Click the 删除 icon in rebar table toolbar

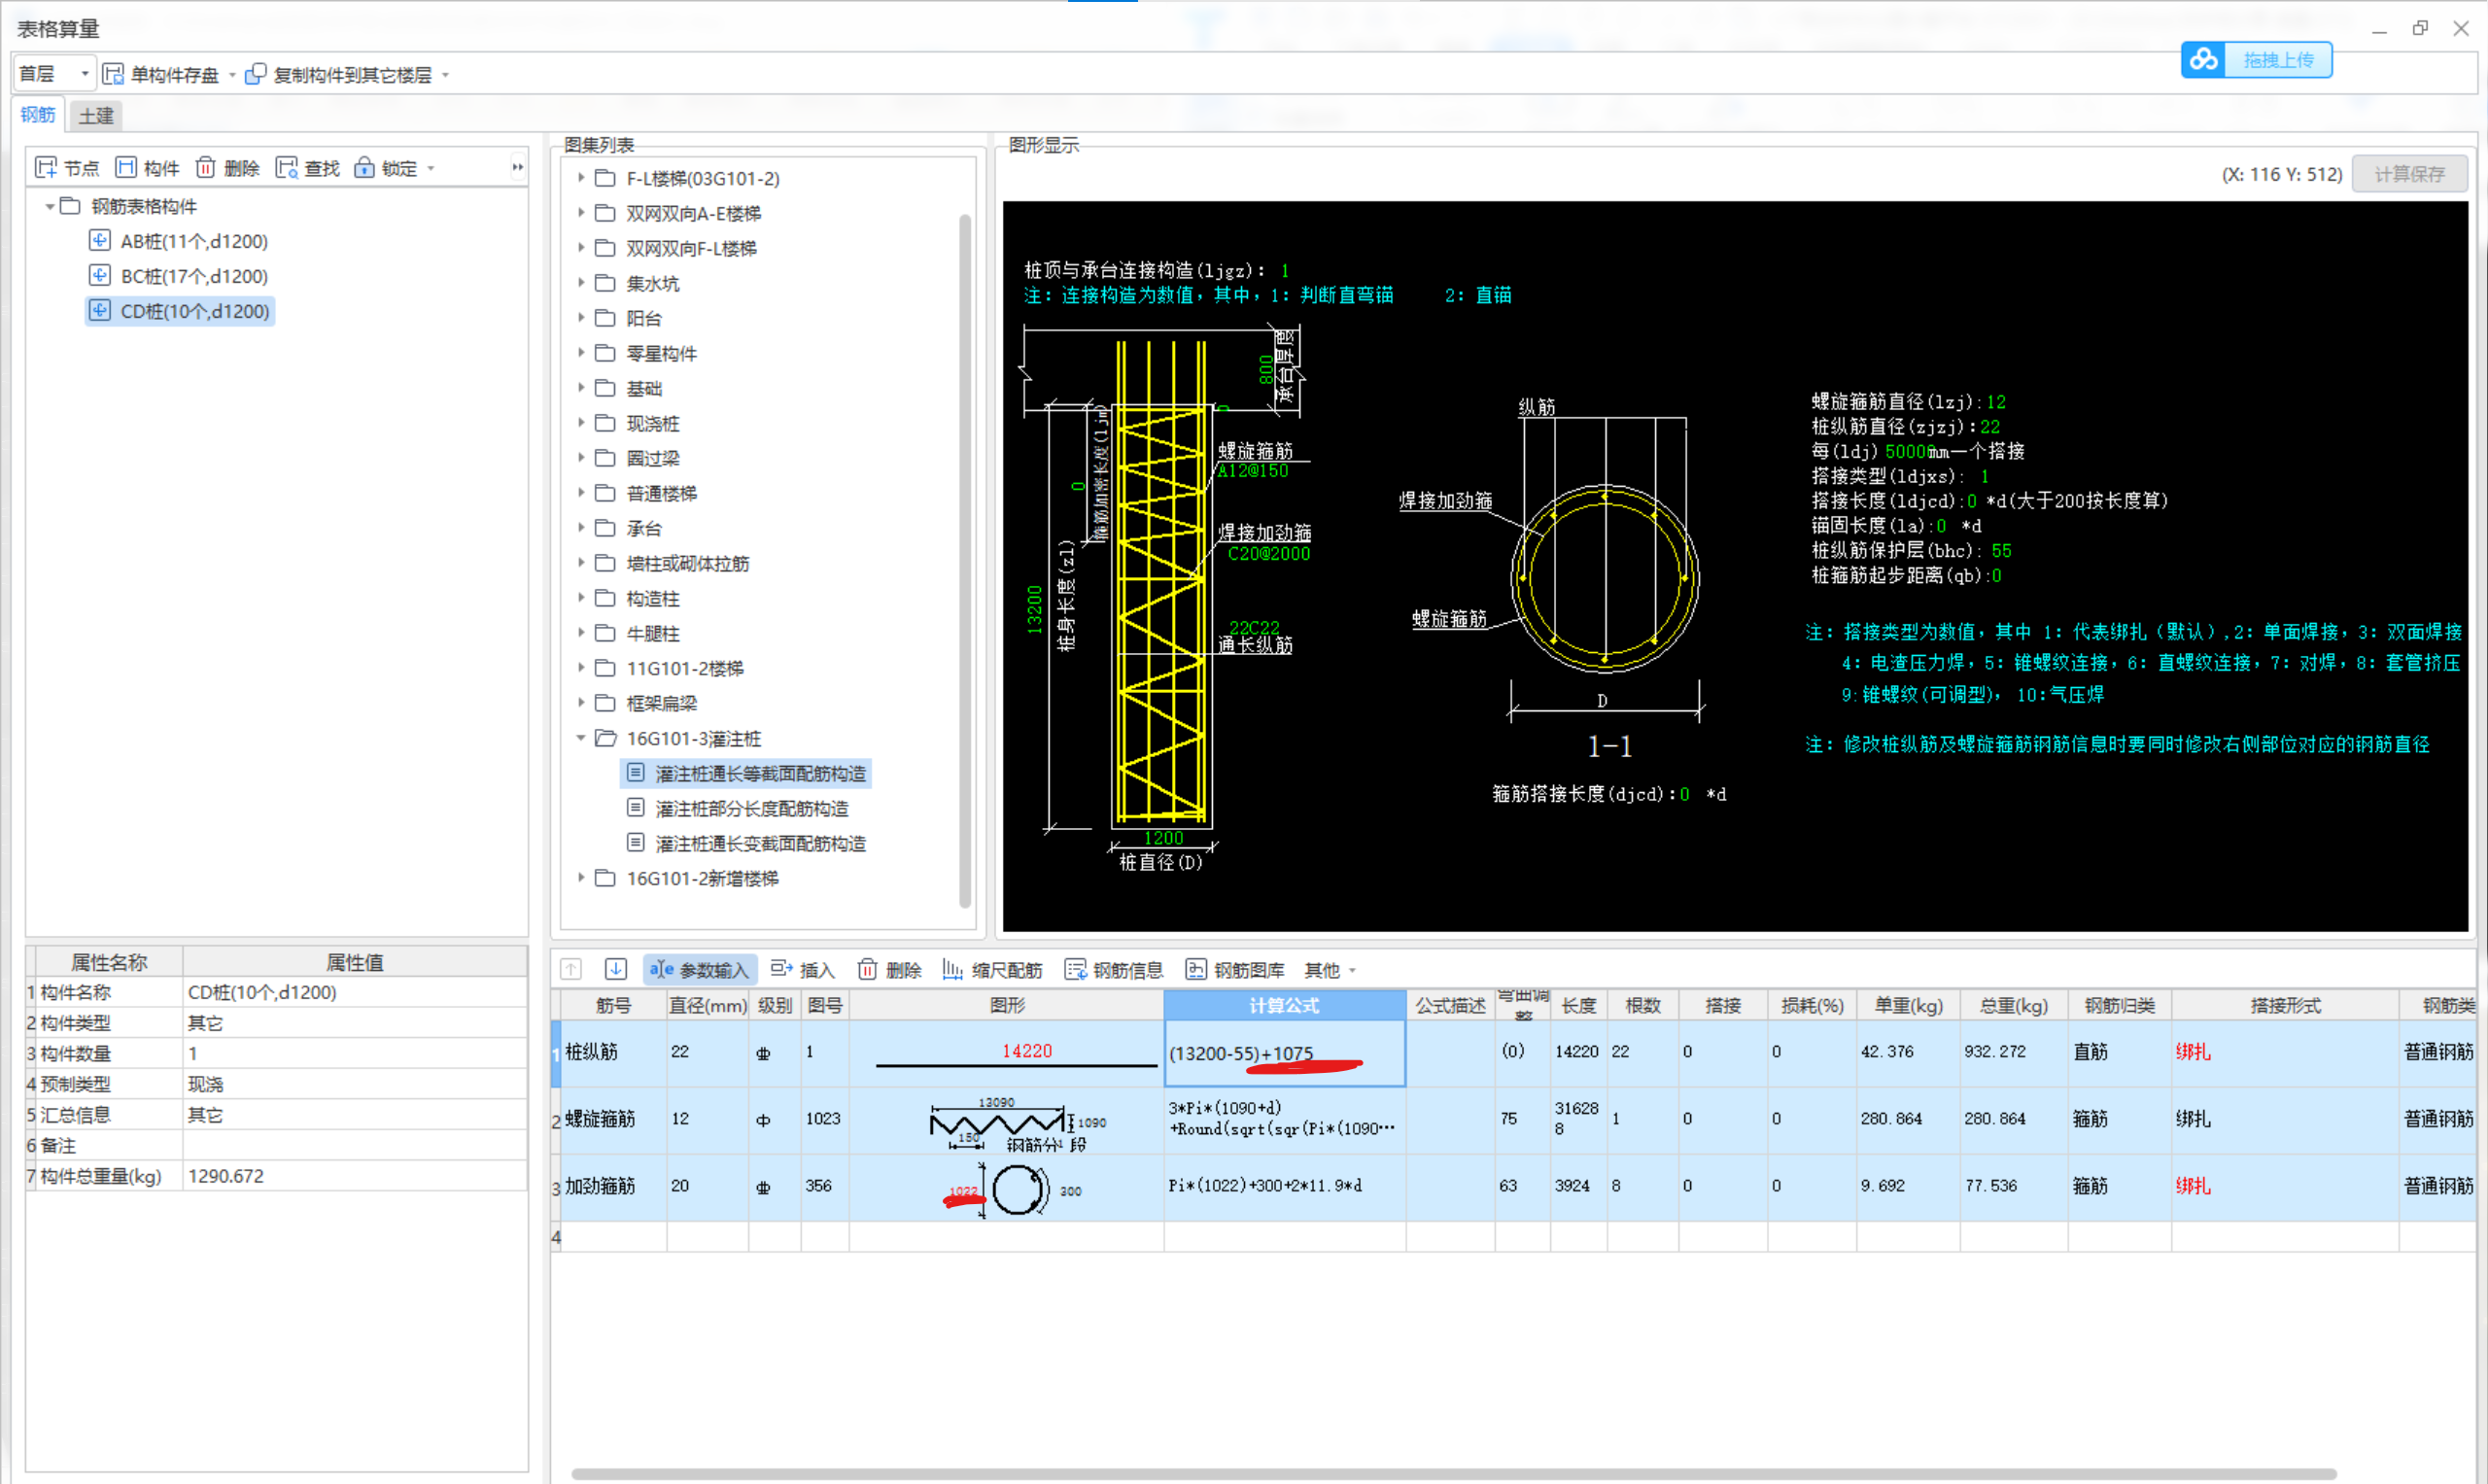pos(867,969)
